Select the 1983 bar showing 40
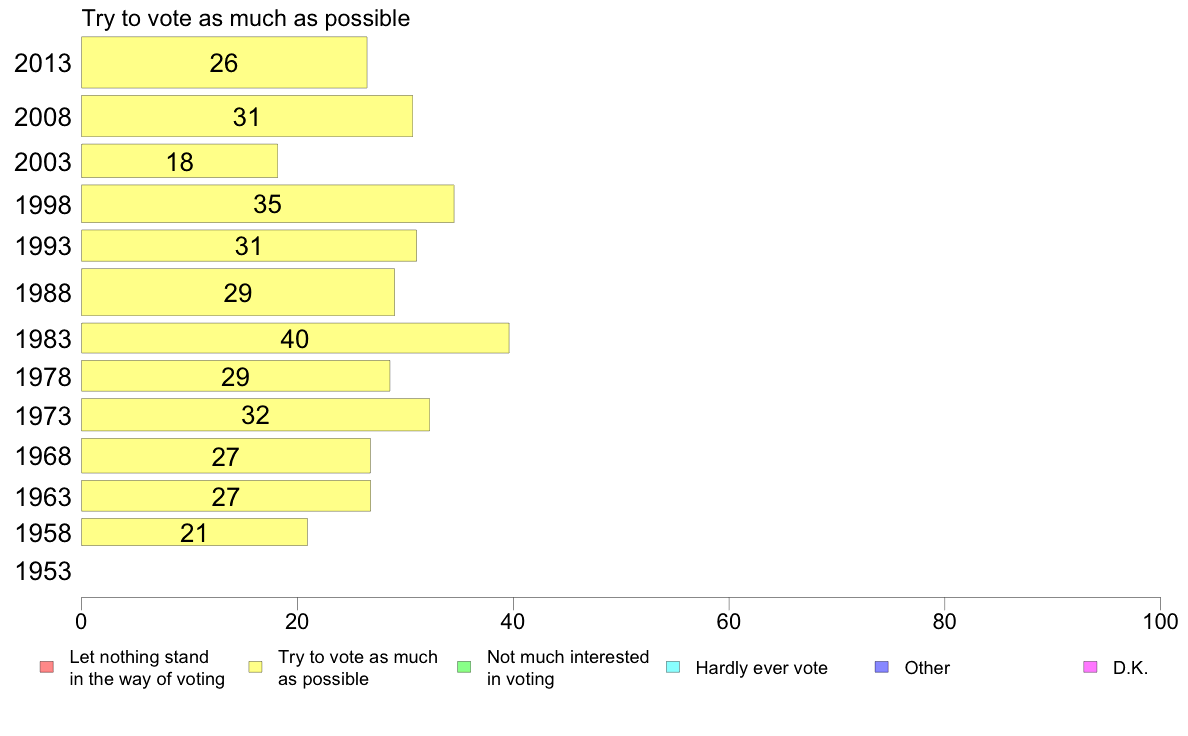This screenshot has height=736, width=1188. coord(295,338)
